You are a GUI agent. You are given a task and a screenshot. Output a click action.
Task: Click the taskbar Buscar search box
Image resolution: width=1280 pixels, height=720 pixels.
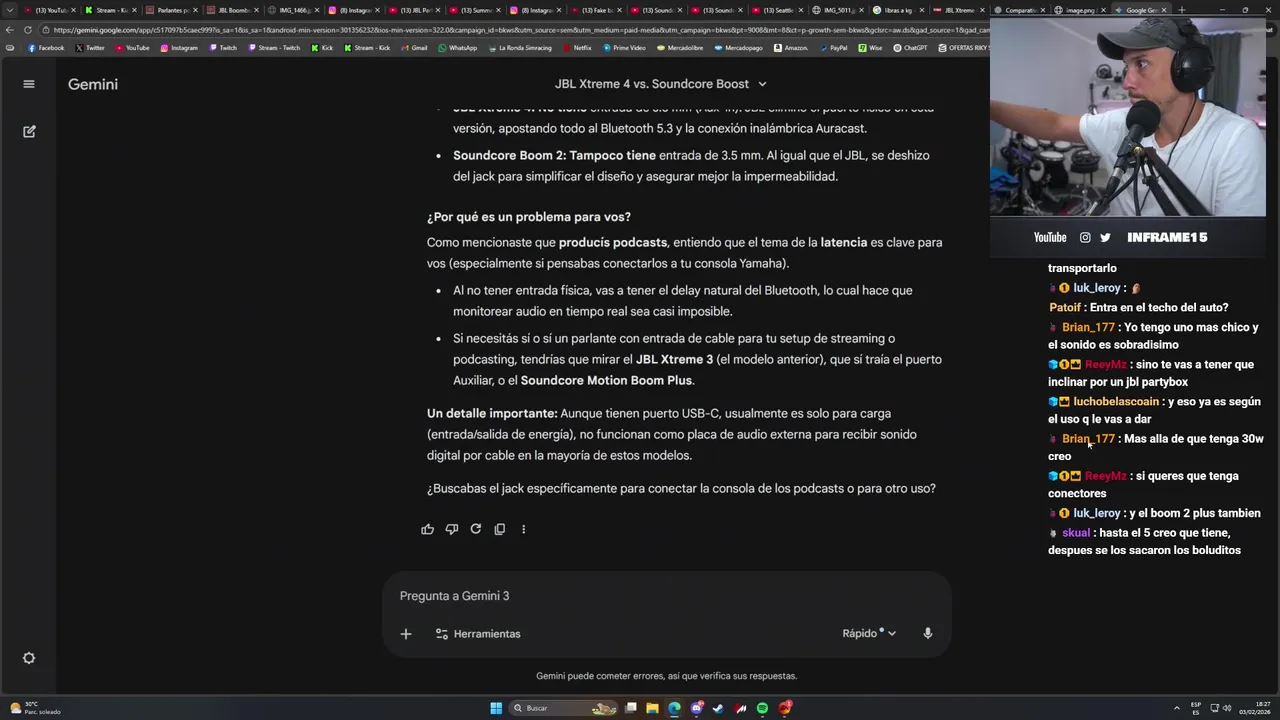[563, 708]
